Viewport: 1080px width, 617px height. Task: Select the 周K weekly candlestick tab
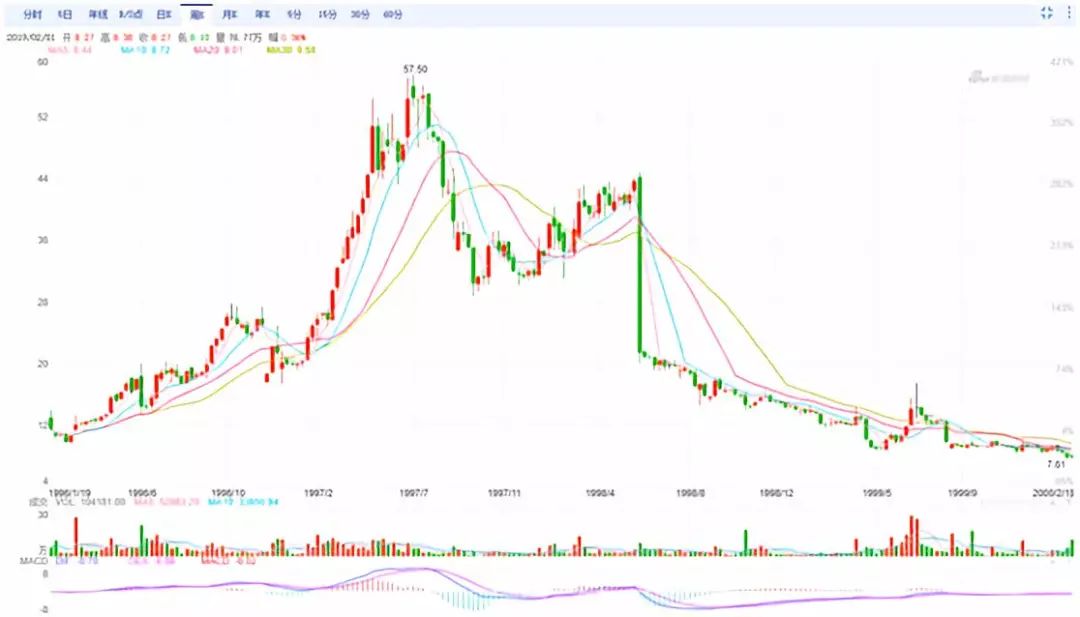(196, 15)
